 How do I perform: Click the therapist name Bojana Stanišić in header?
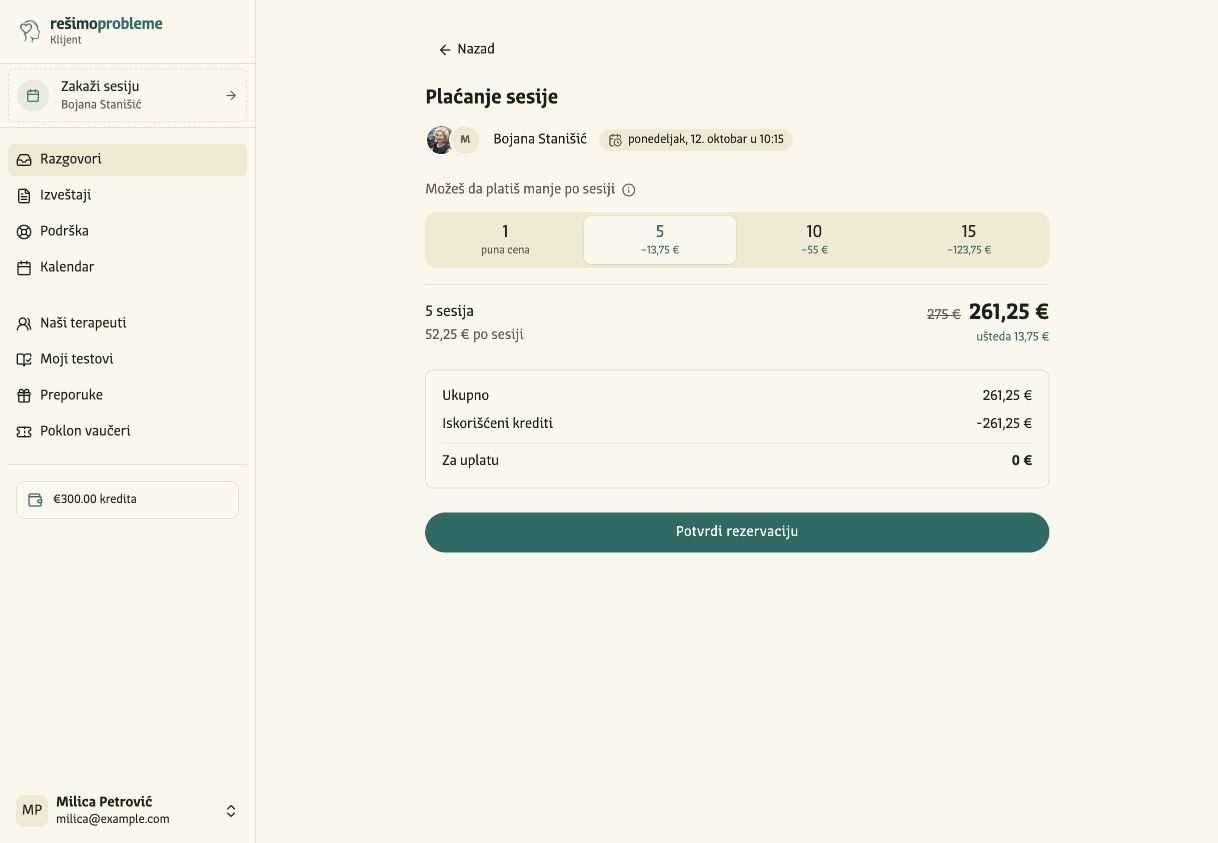coord(540,139)
